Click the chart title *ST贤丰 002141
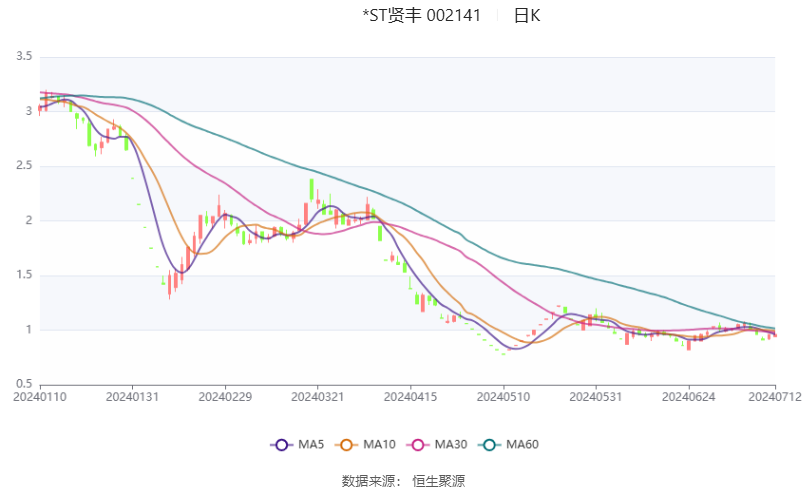The width and height of the screenshot is (807, 491). coord(422,15)
